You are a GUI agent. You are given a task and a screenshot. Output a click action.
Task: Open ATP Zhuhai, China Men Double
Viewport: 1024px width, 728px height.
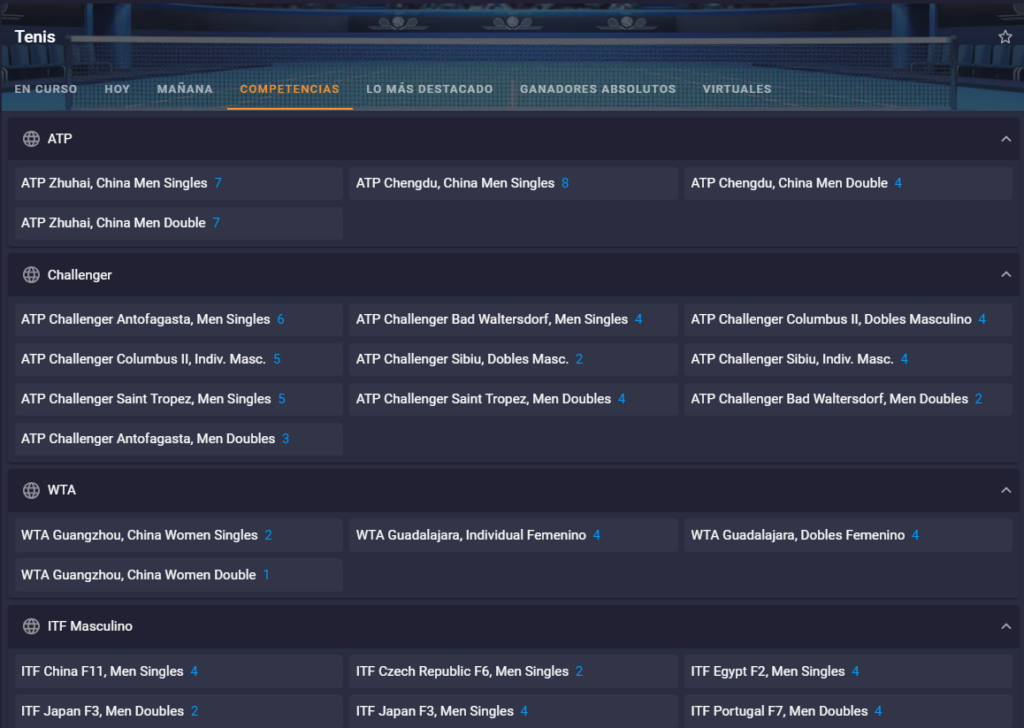pos(178,223)
